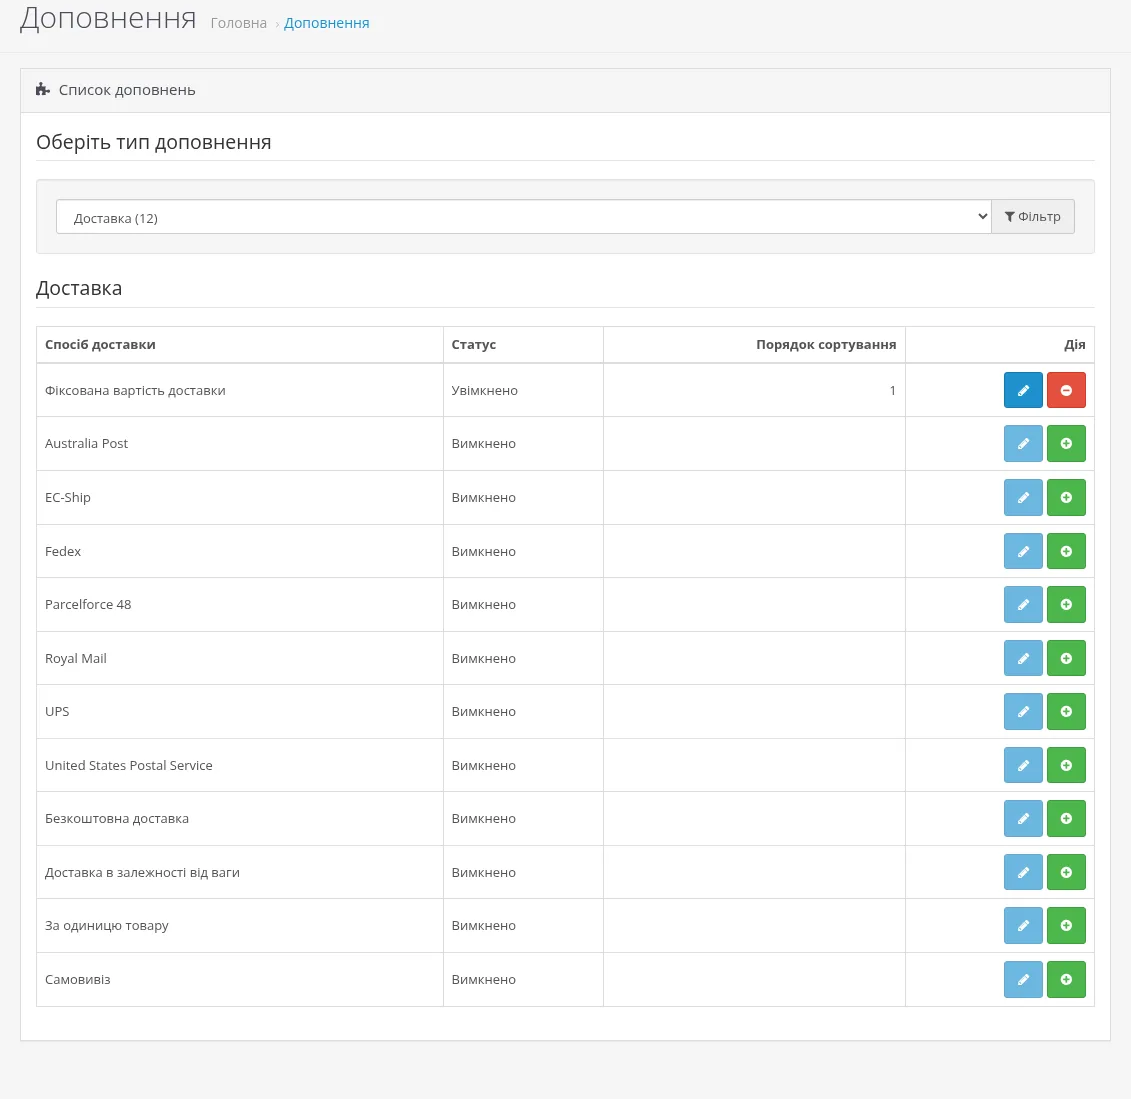Install the United States Postal Service extension

click(1066, 765)
